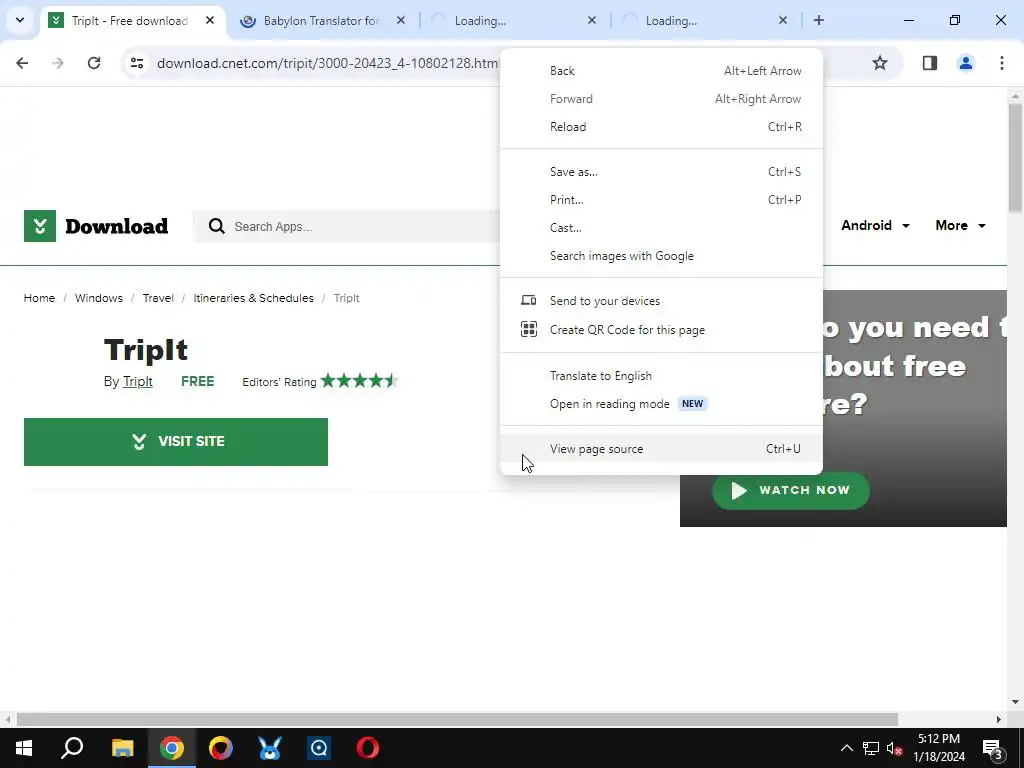Select Create QR Code for this page
1024x768 pixels.
coord(661,330)
